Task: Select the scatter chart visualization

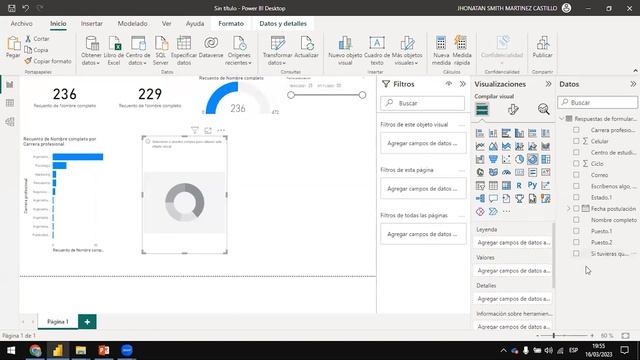Action: pyautogui.click(x=506, y=159)
